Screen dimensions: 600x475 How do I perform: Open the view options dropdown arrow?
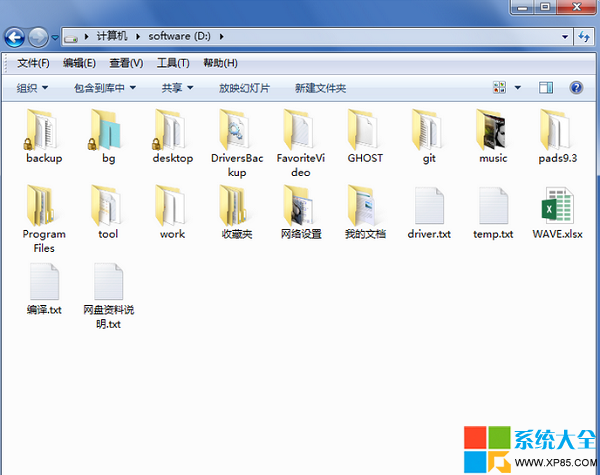point(518,88)
